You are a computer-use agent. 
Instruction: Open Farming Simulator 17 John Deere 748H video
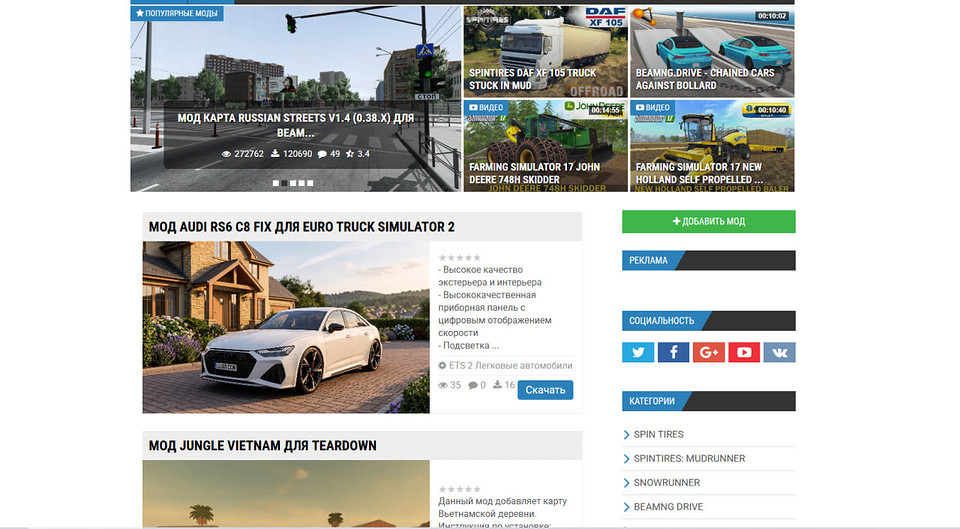coord(546,146)
